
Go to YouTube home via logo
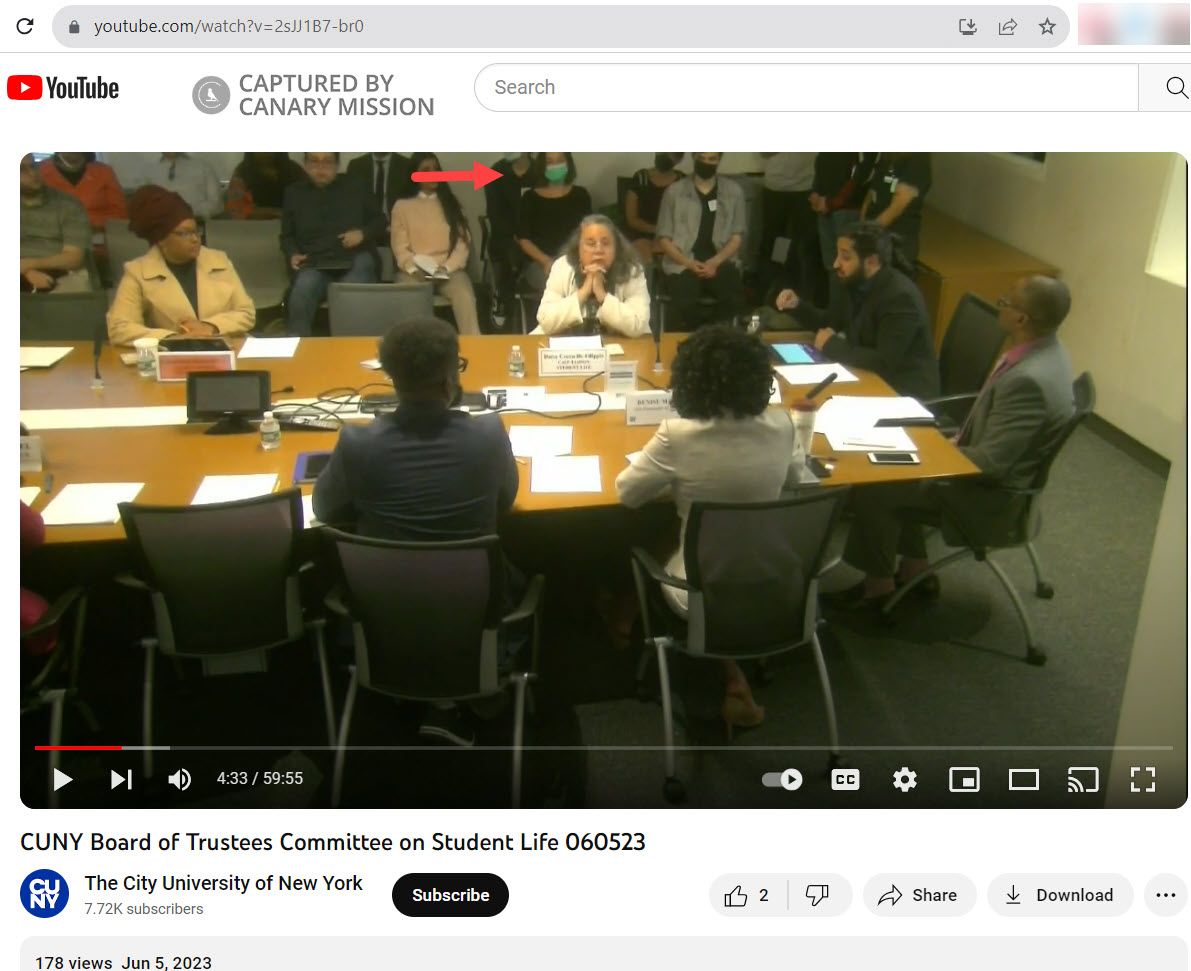(x=63, y=88)
